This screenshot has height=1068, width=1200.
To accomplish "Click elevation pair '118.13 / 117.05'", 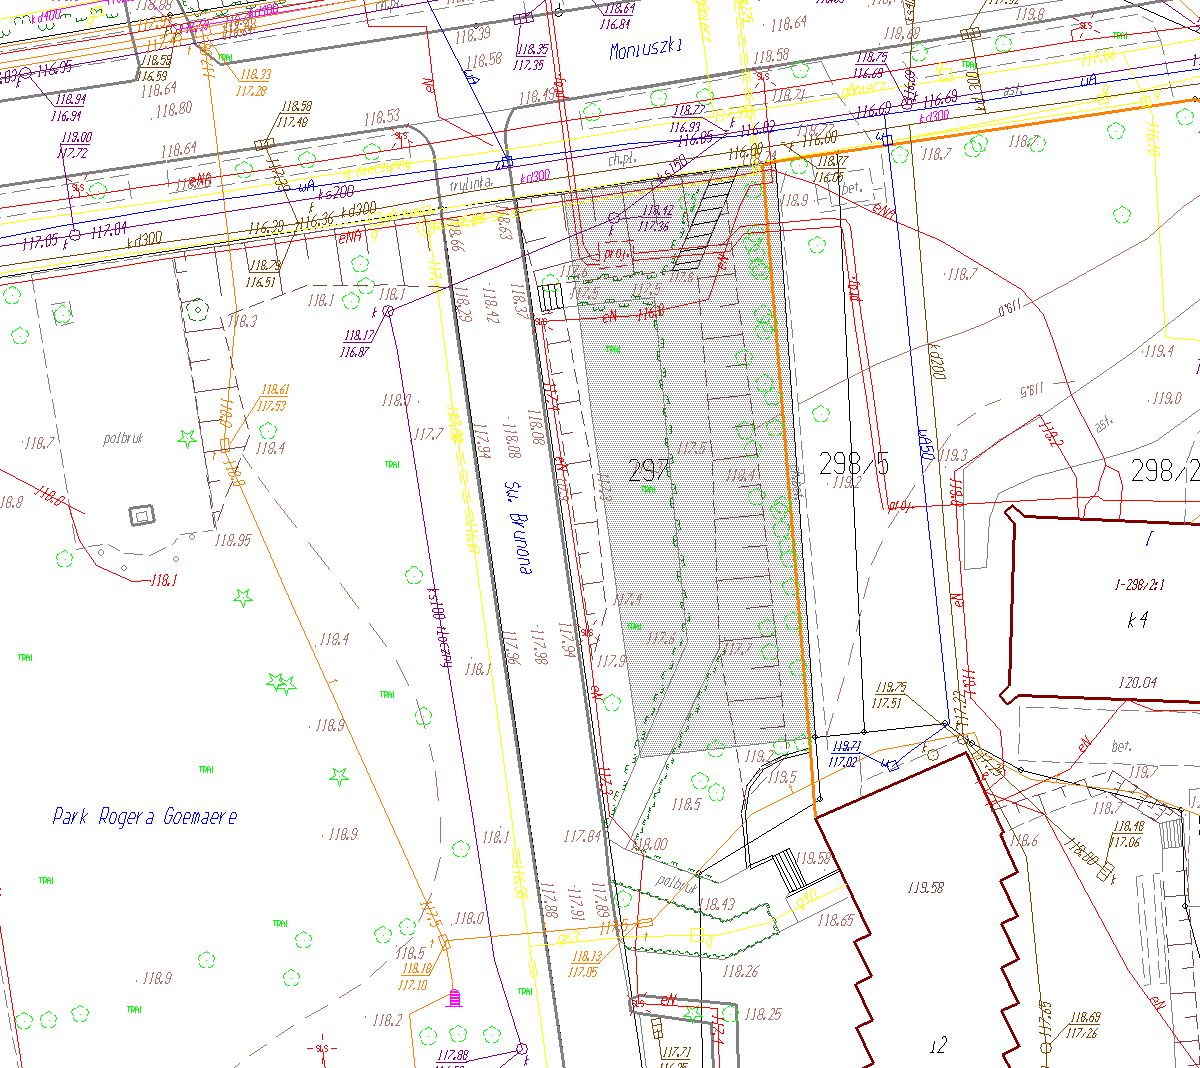I will tap(586, 964).
